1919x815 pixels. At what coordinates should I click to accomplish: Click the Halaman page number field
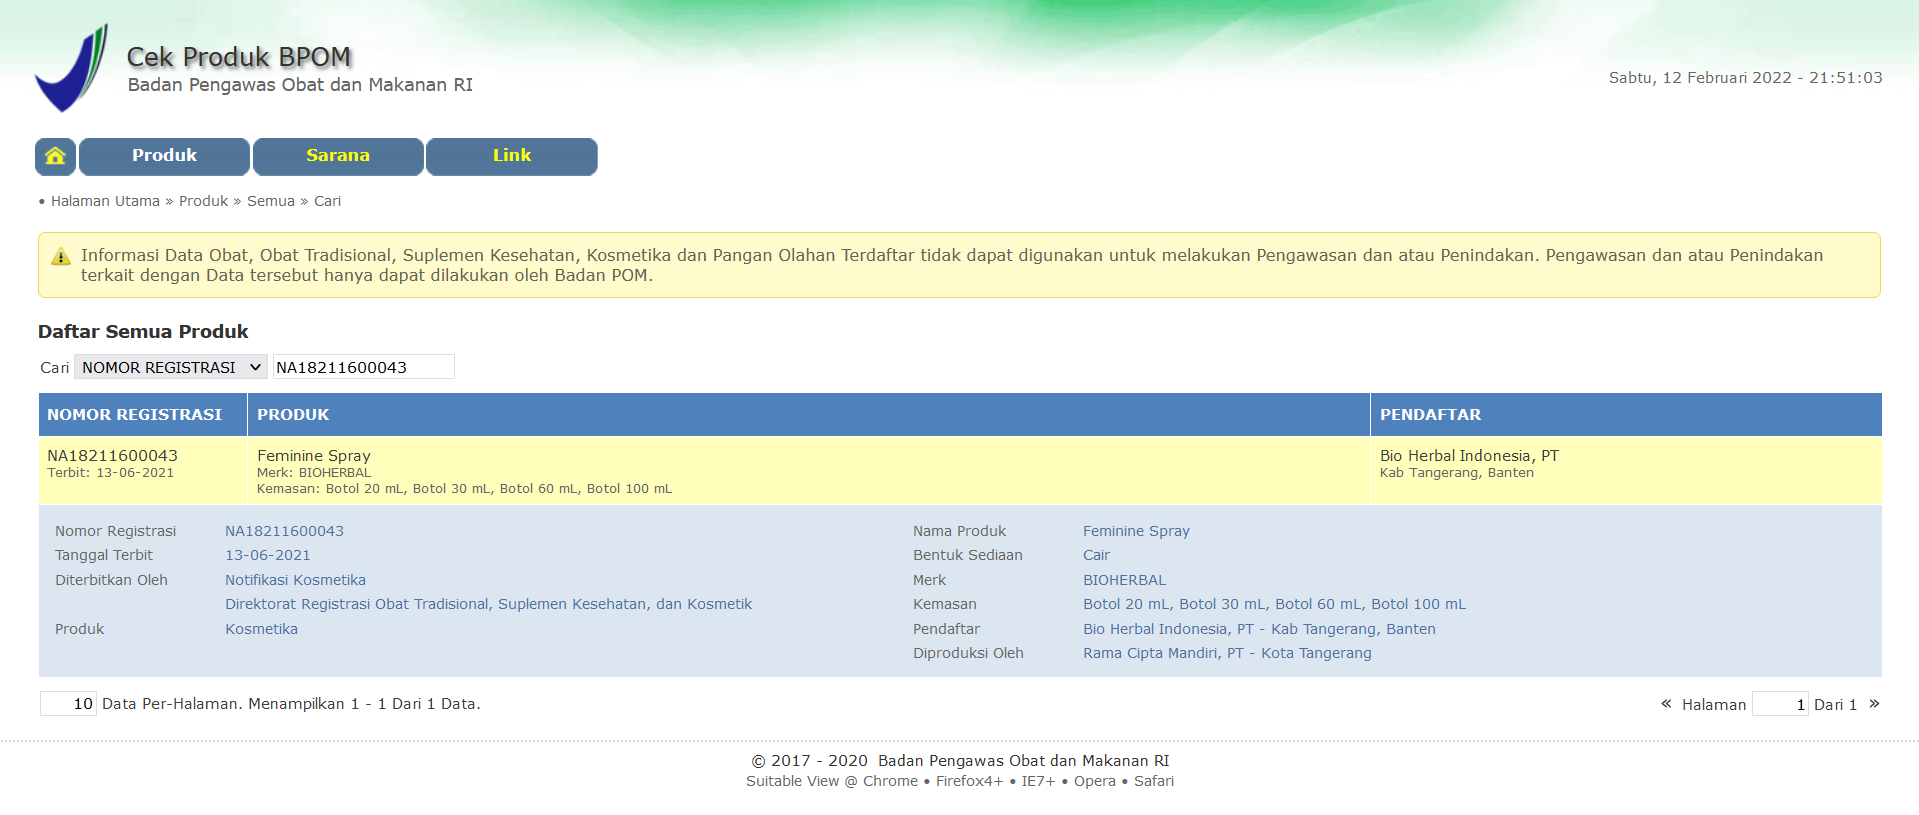[x=1780, y=704]
